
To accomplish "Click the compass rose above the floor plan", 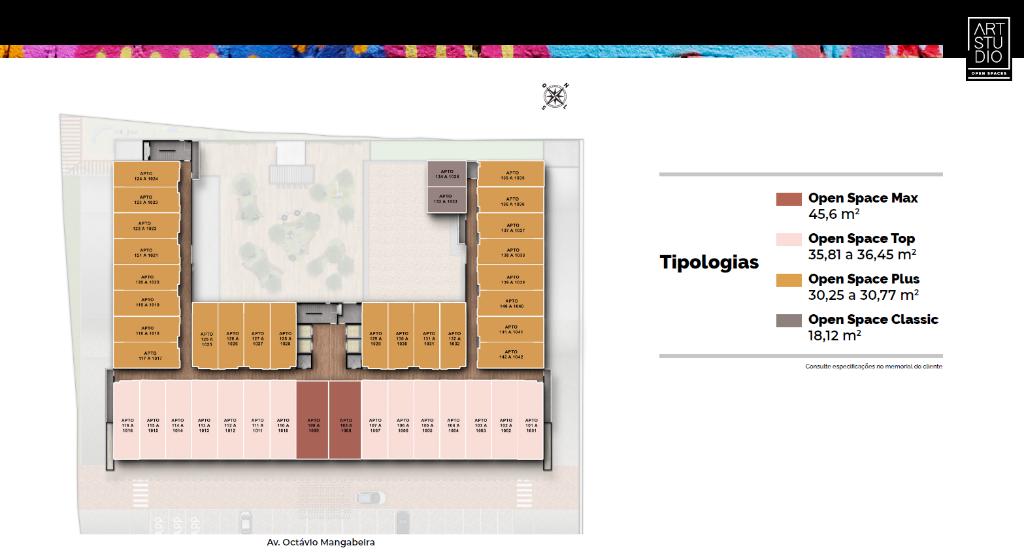I will [554, 95].
